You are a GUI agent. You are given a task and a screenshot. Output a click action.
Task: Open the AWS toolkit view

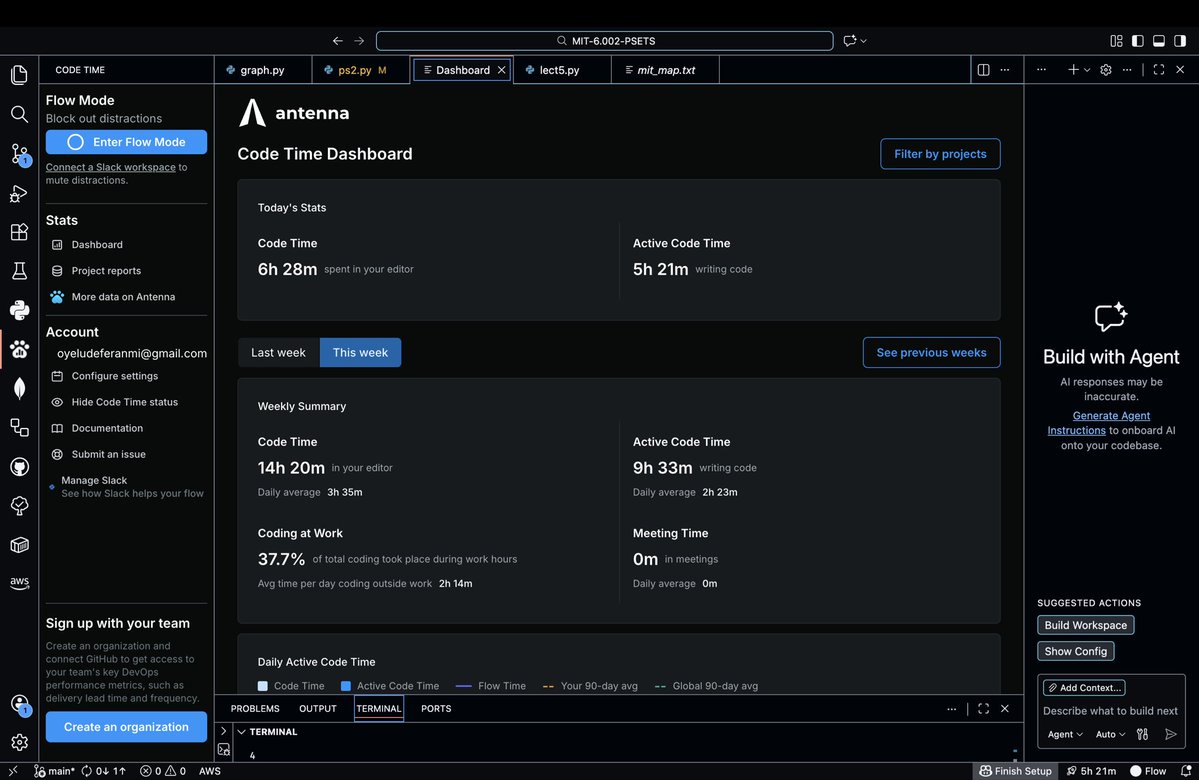coord(19,583)
